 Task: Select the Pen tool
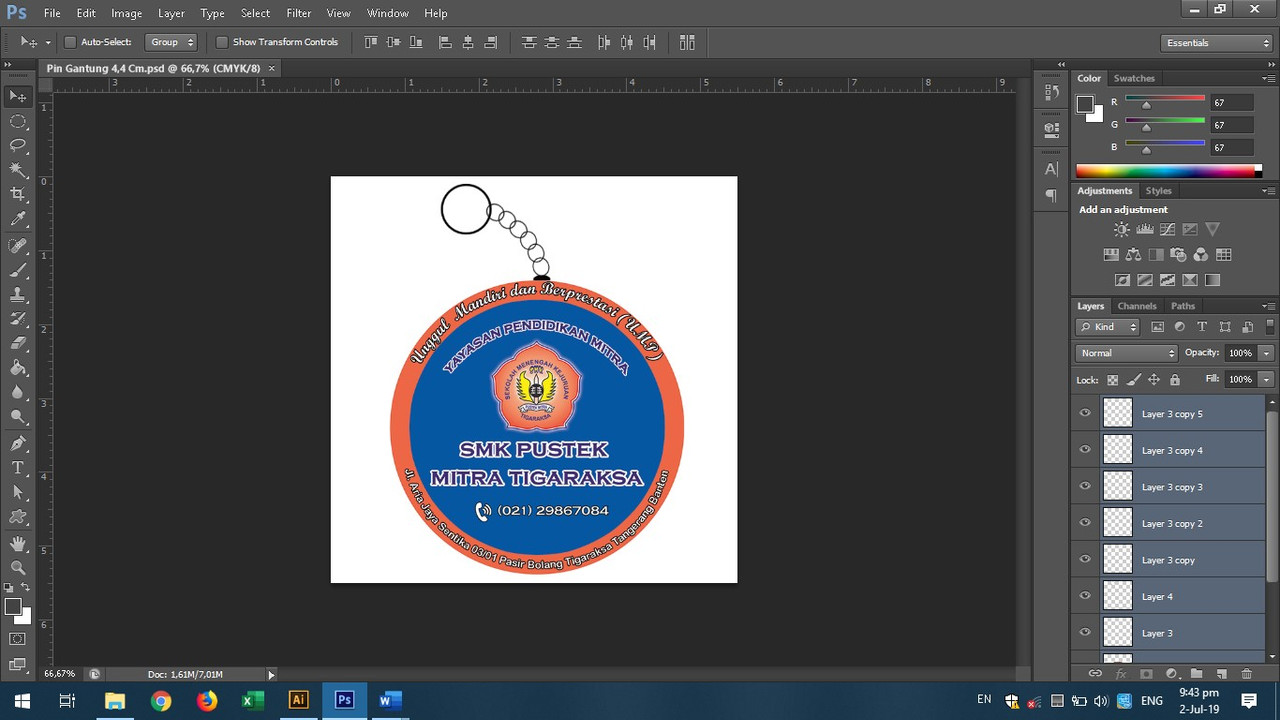18,444
